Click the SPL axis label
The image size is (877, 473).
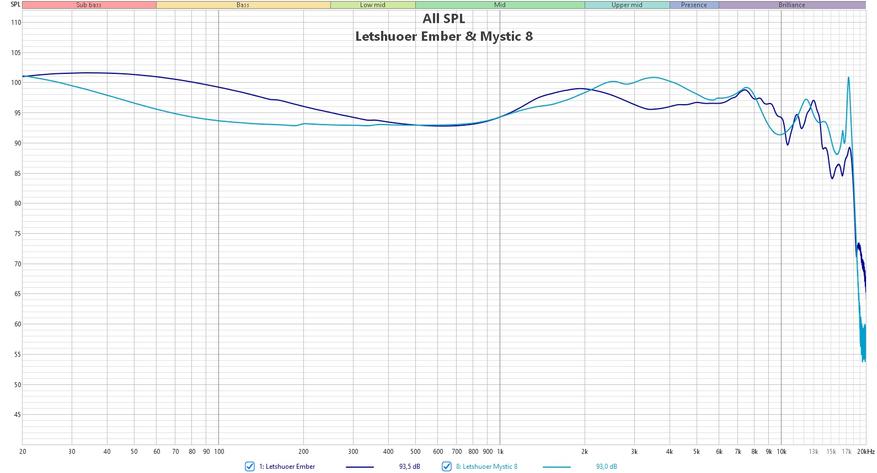(15, 4)
